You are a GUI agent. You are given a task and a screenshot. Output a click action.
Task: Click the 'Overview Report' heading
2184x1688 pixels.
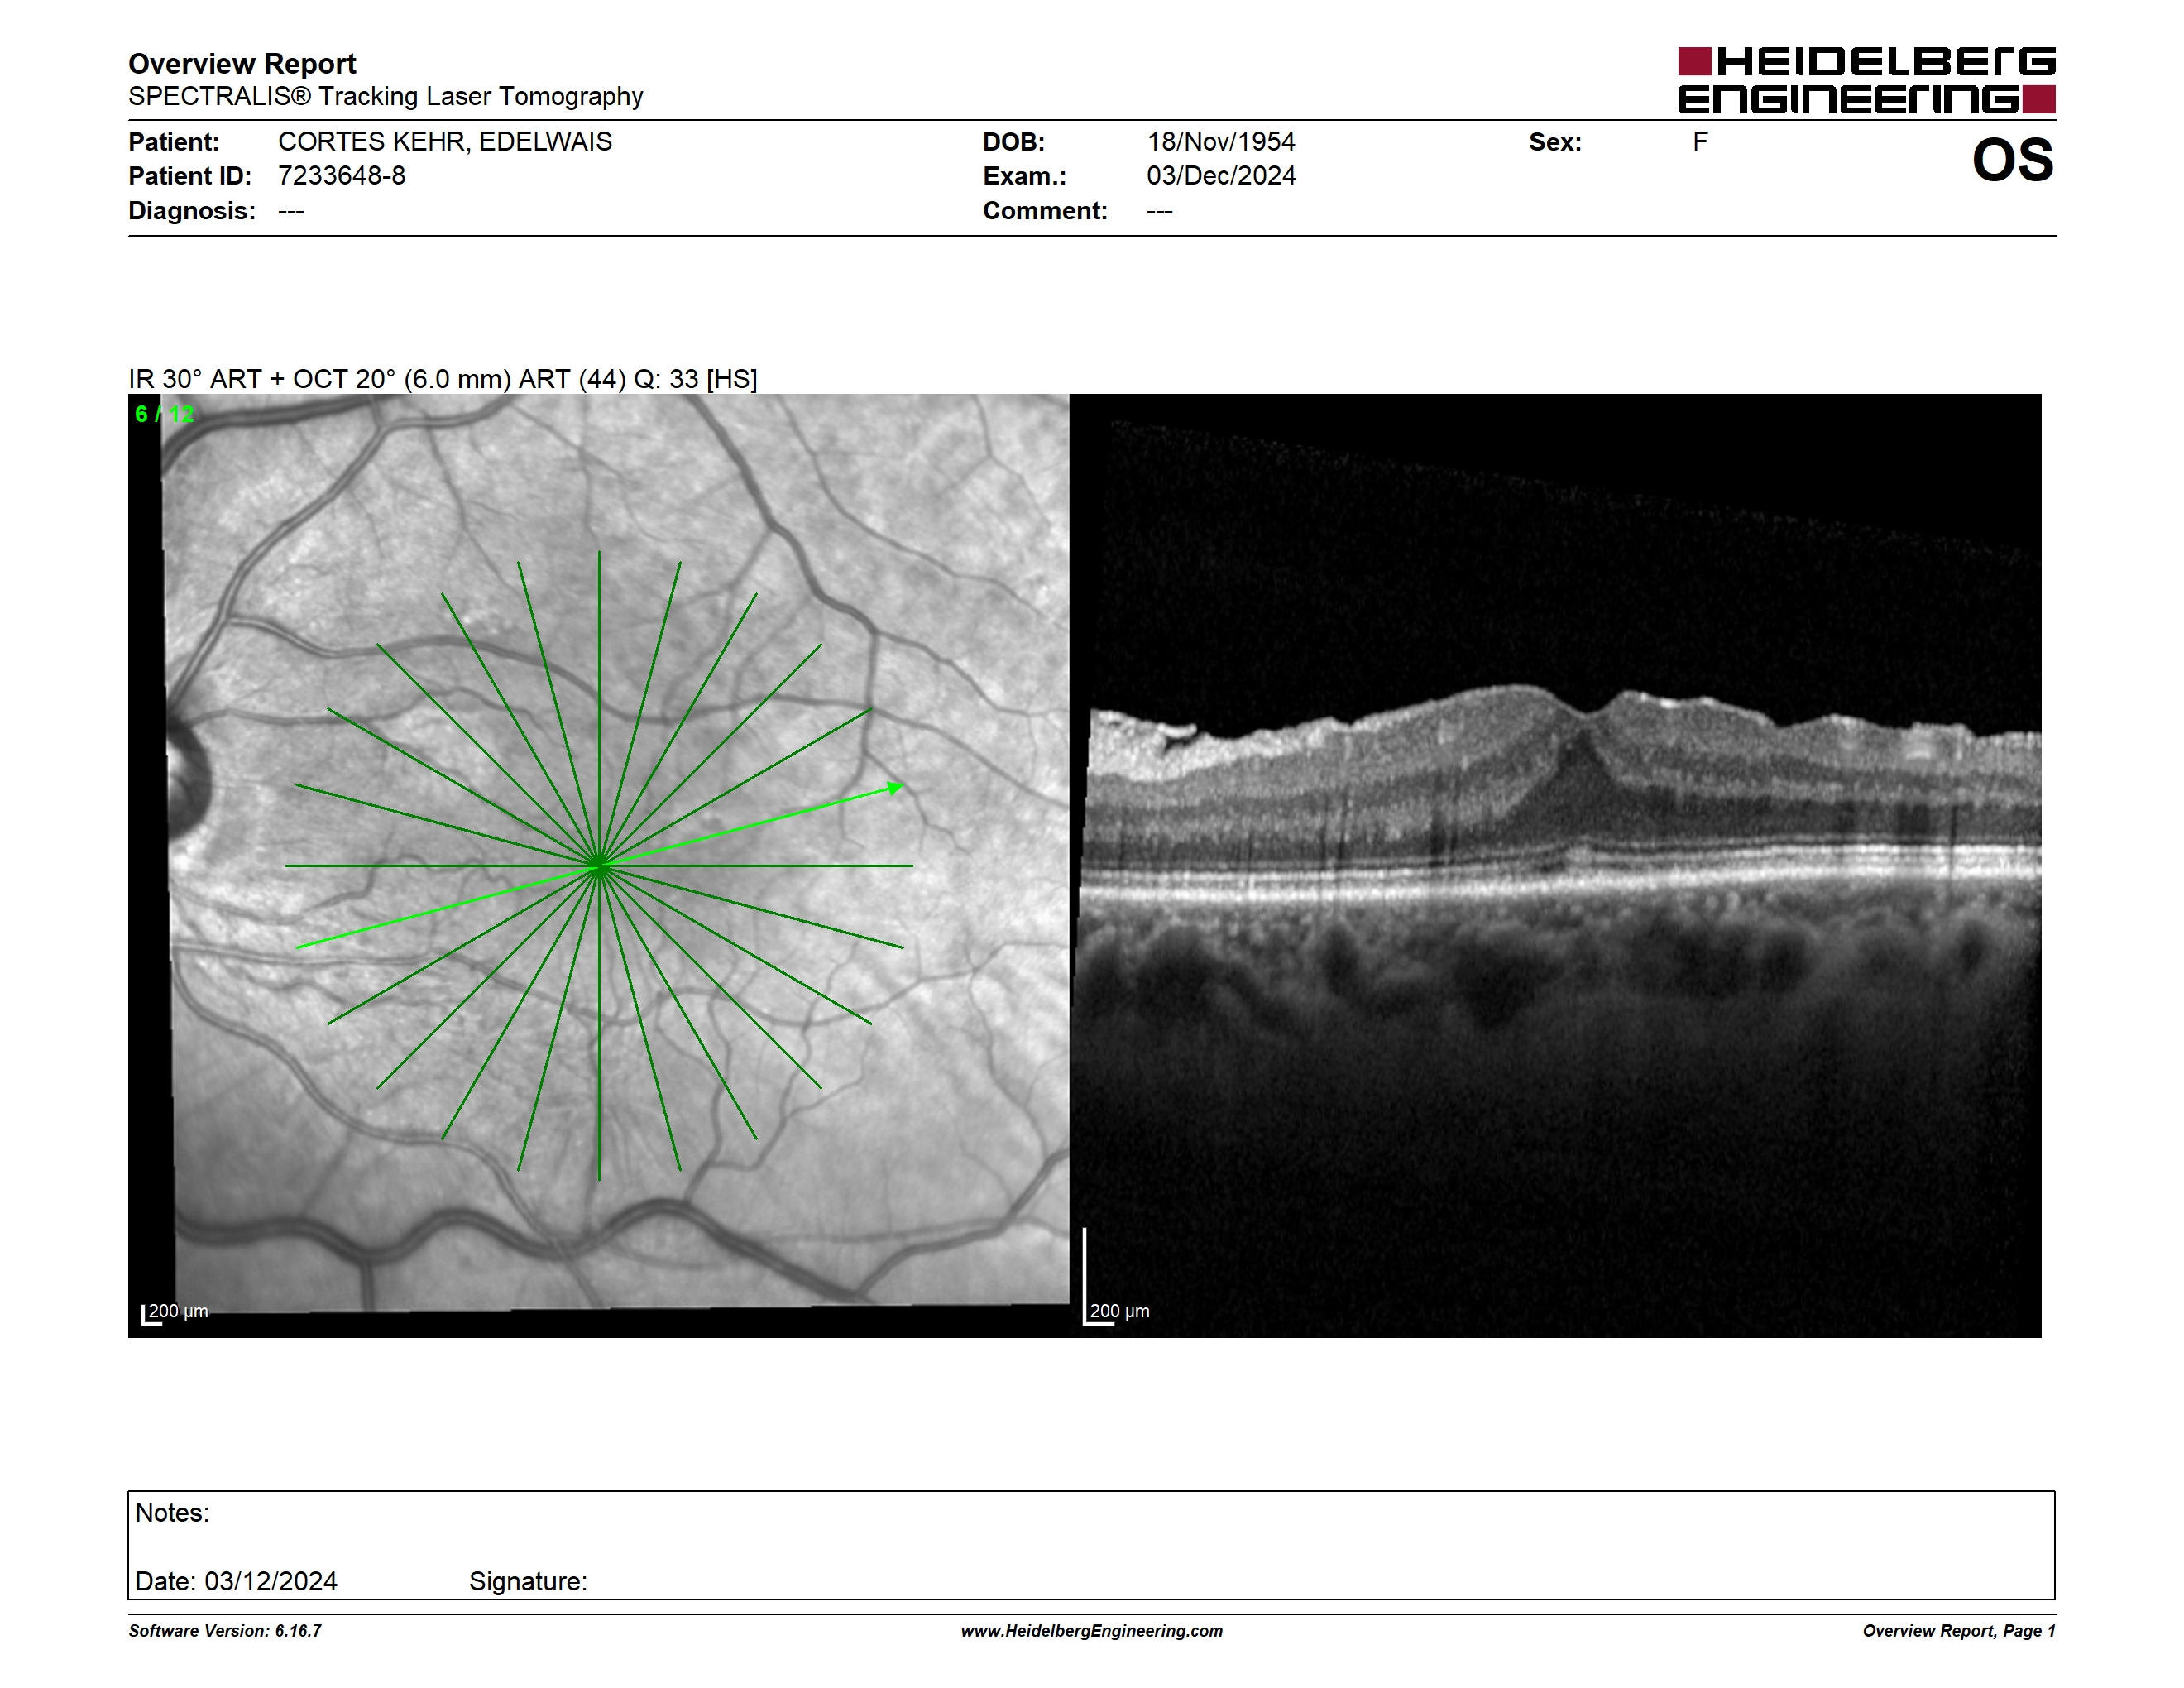tap(242, 63)
